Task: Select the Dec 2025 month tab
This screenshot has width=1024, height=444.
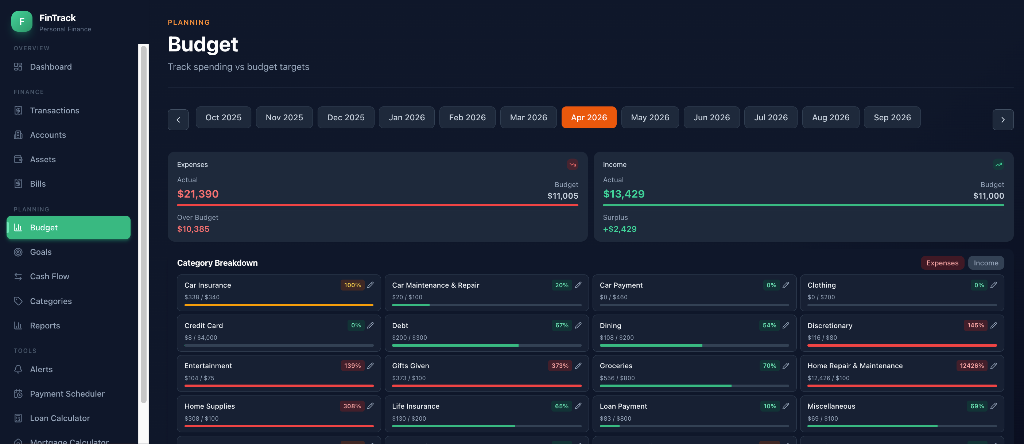Action: pyautogui.click(x=345, y=118)
